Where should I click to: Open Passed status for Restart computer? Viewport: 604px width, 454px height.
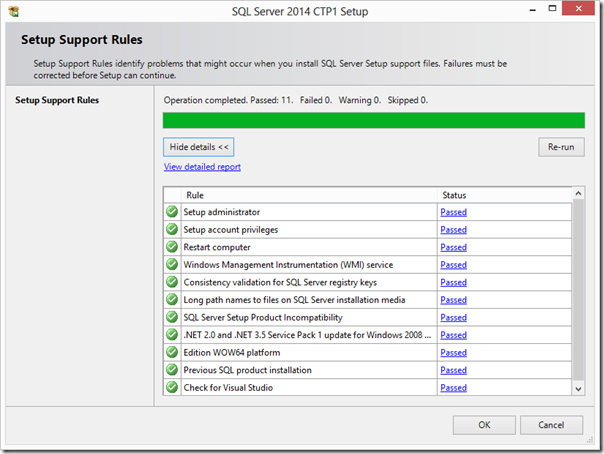tap(453, 247)
